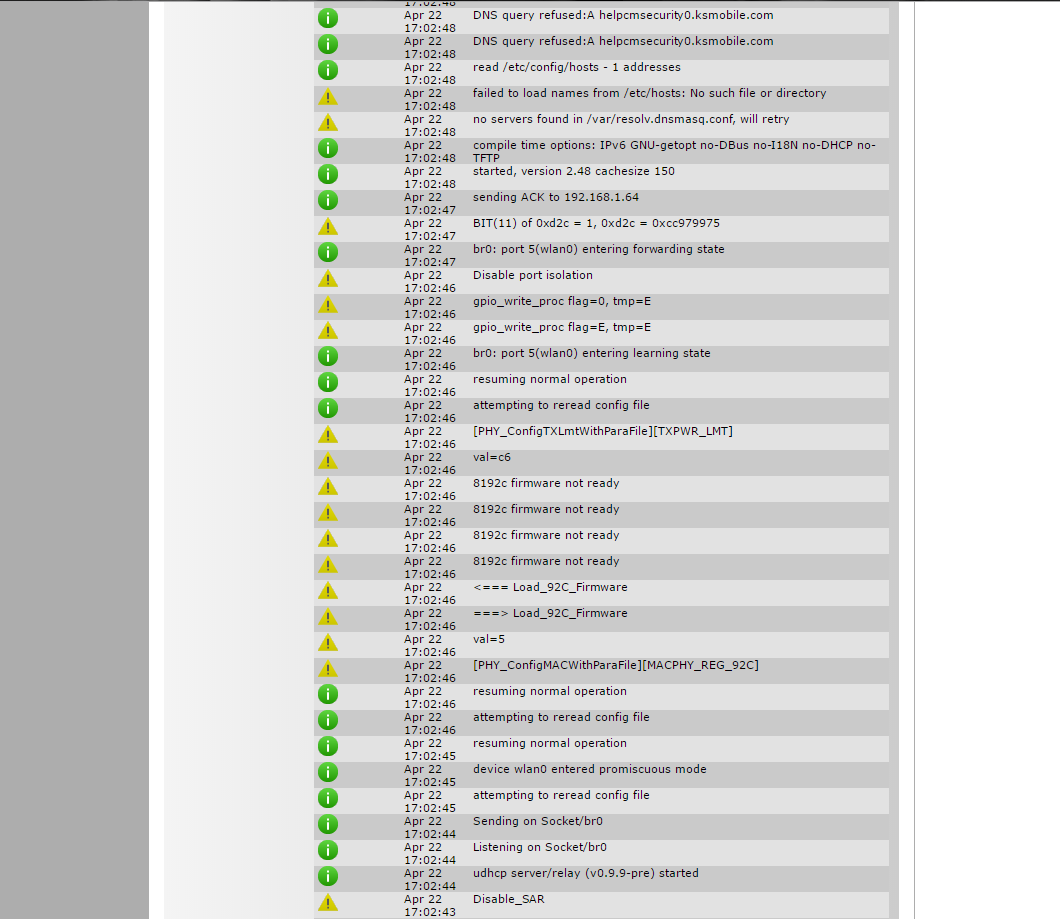The image size is (1060, 919).
Task: Click warning icon beside '[TXPWR_LMT]' entry
Action: coord(328,435)
